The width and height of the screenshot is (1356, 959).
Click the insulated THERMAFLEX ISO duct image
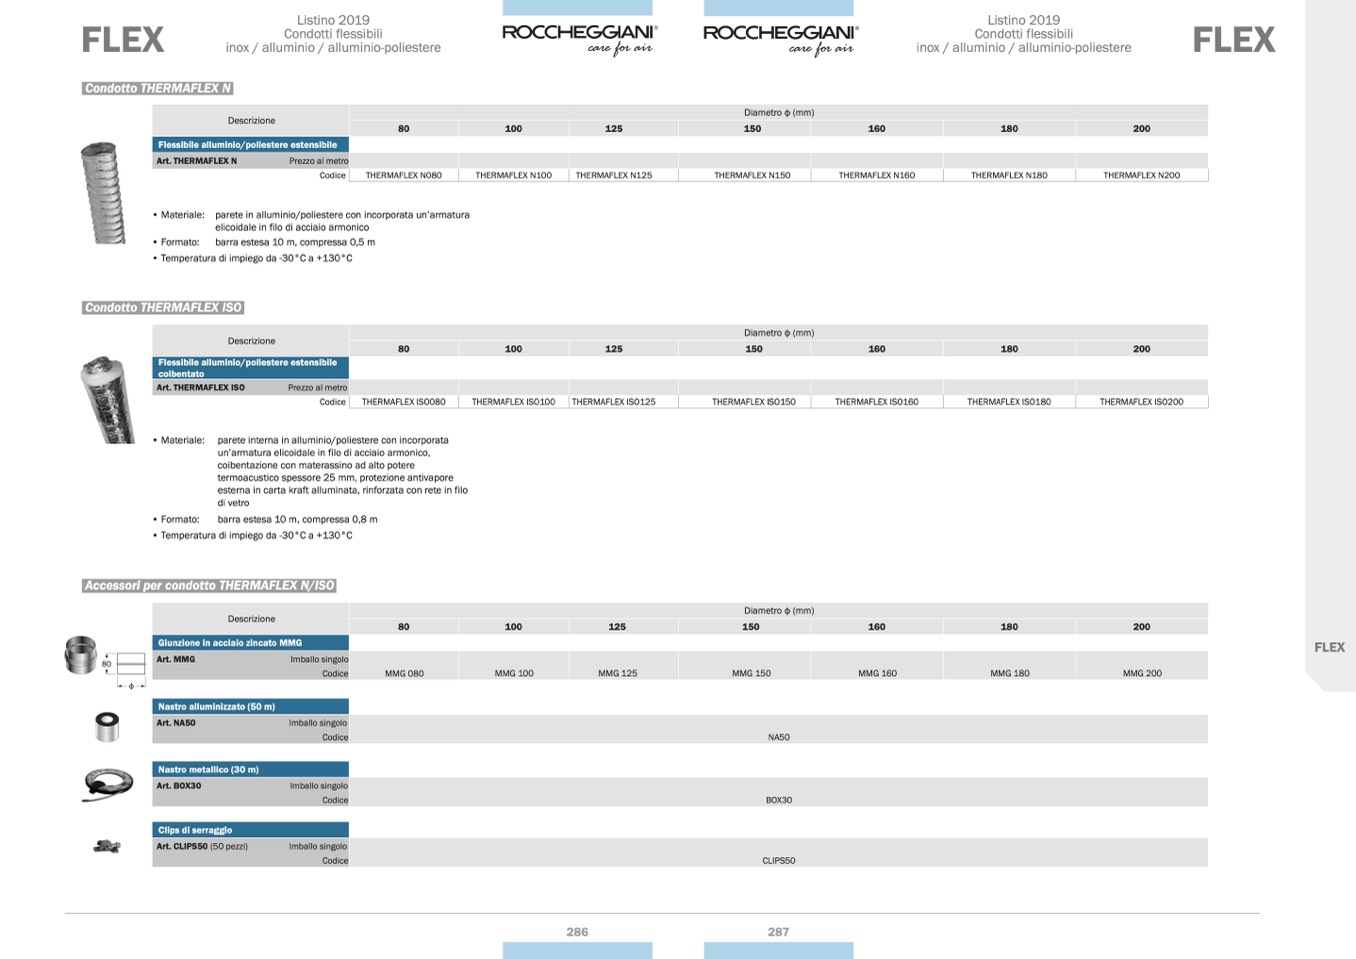tap(106, 400)
